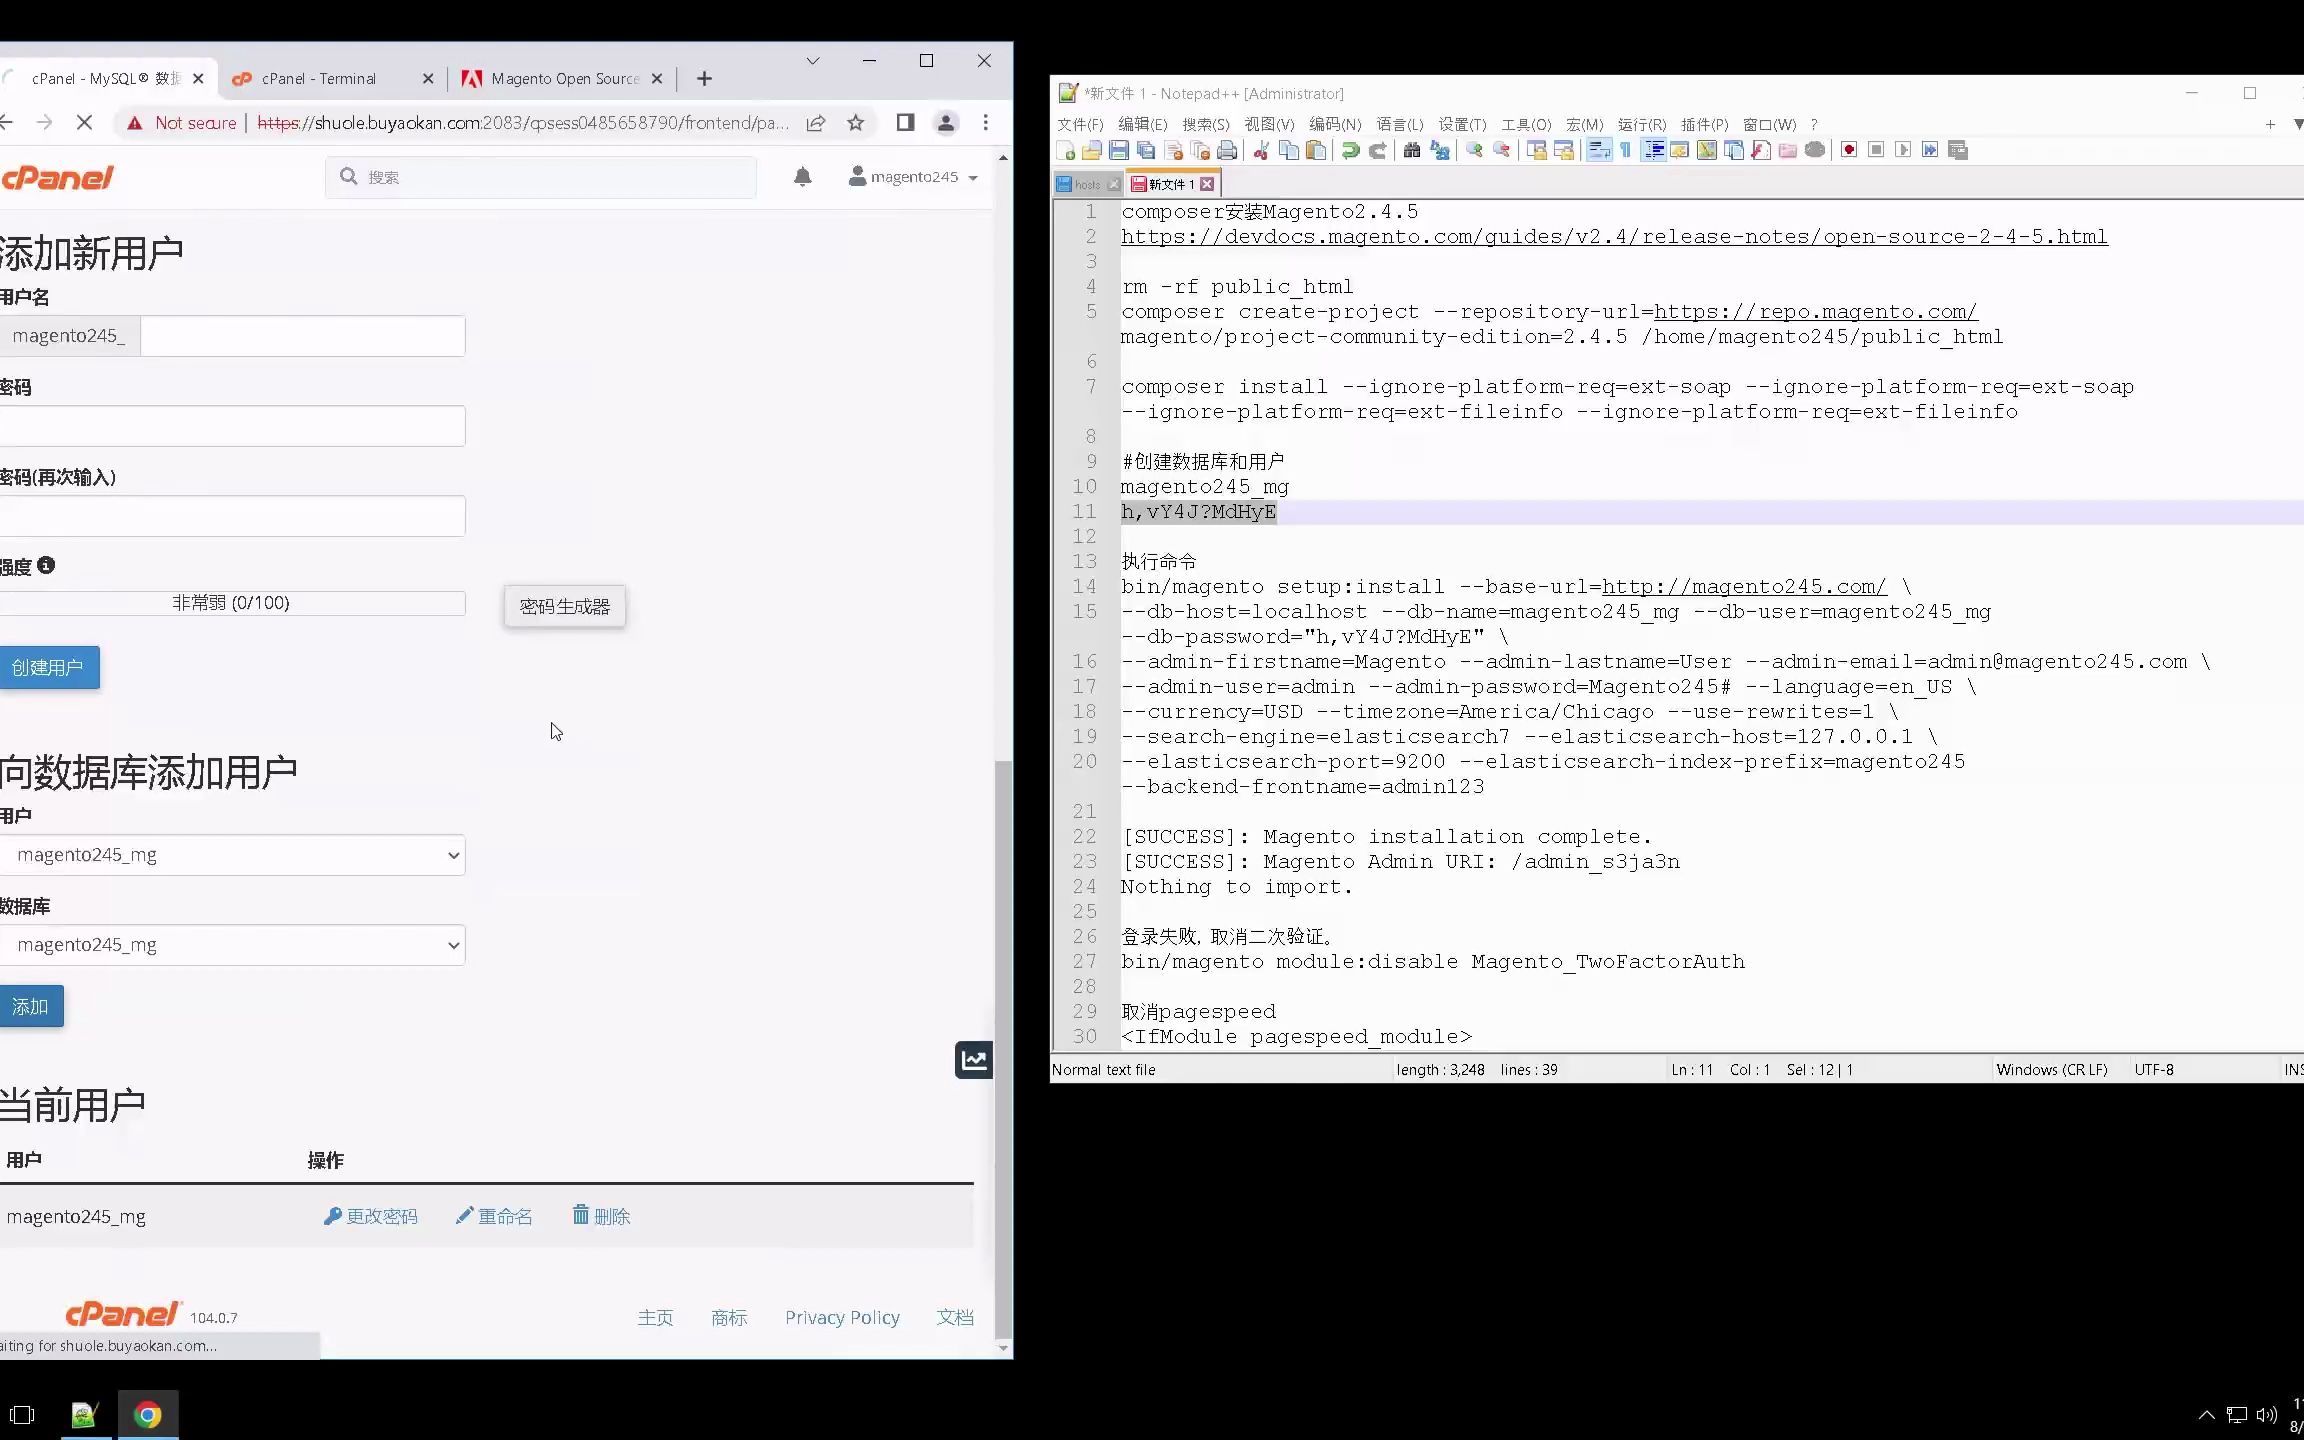Click the devdocs.magento.com URL in Notepad++
2304x1440 pixels.
point(1614,237)
